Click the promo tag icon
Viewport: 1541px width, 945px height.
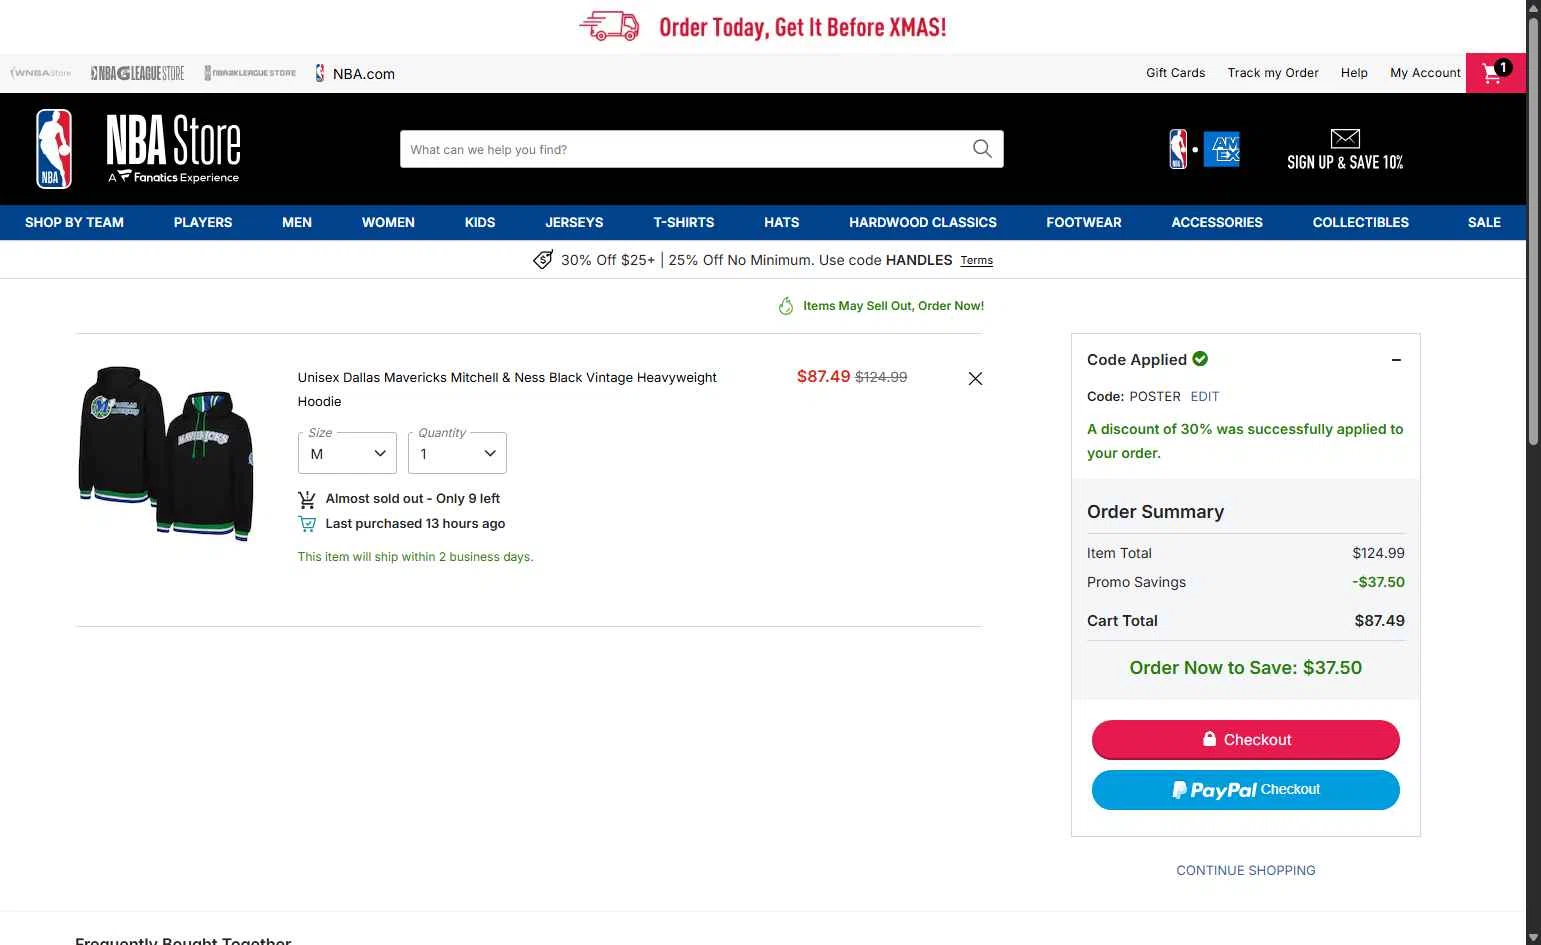click(543, 260)
